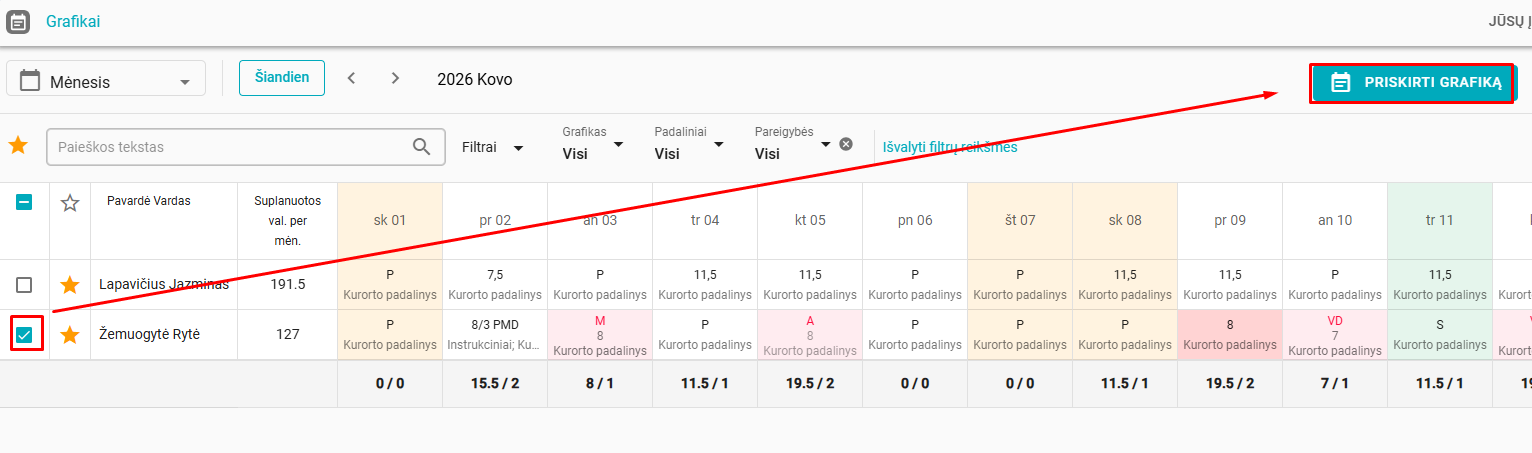1532x453 pixels.
Task: Open the Grafikai page title link
Action: (73, 21)
